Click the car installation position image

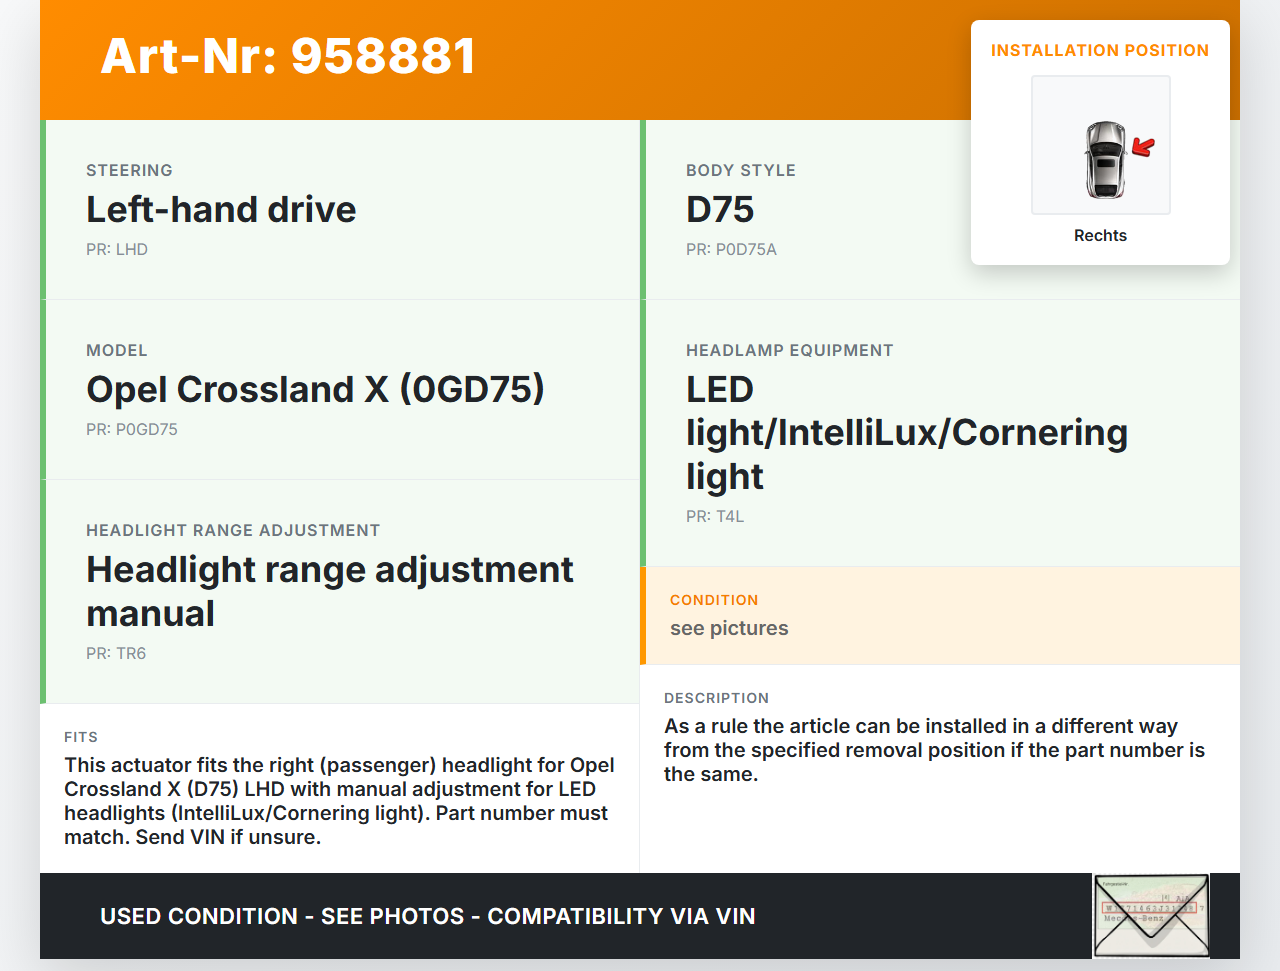pyautogui.click(x=1101, y=145)
